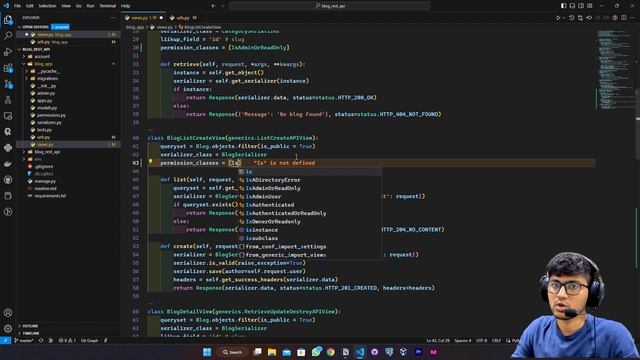Open the Help menu
The width and height of the screenshot is (640, 360).
[125, 6]
